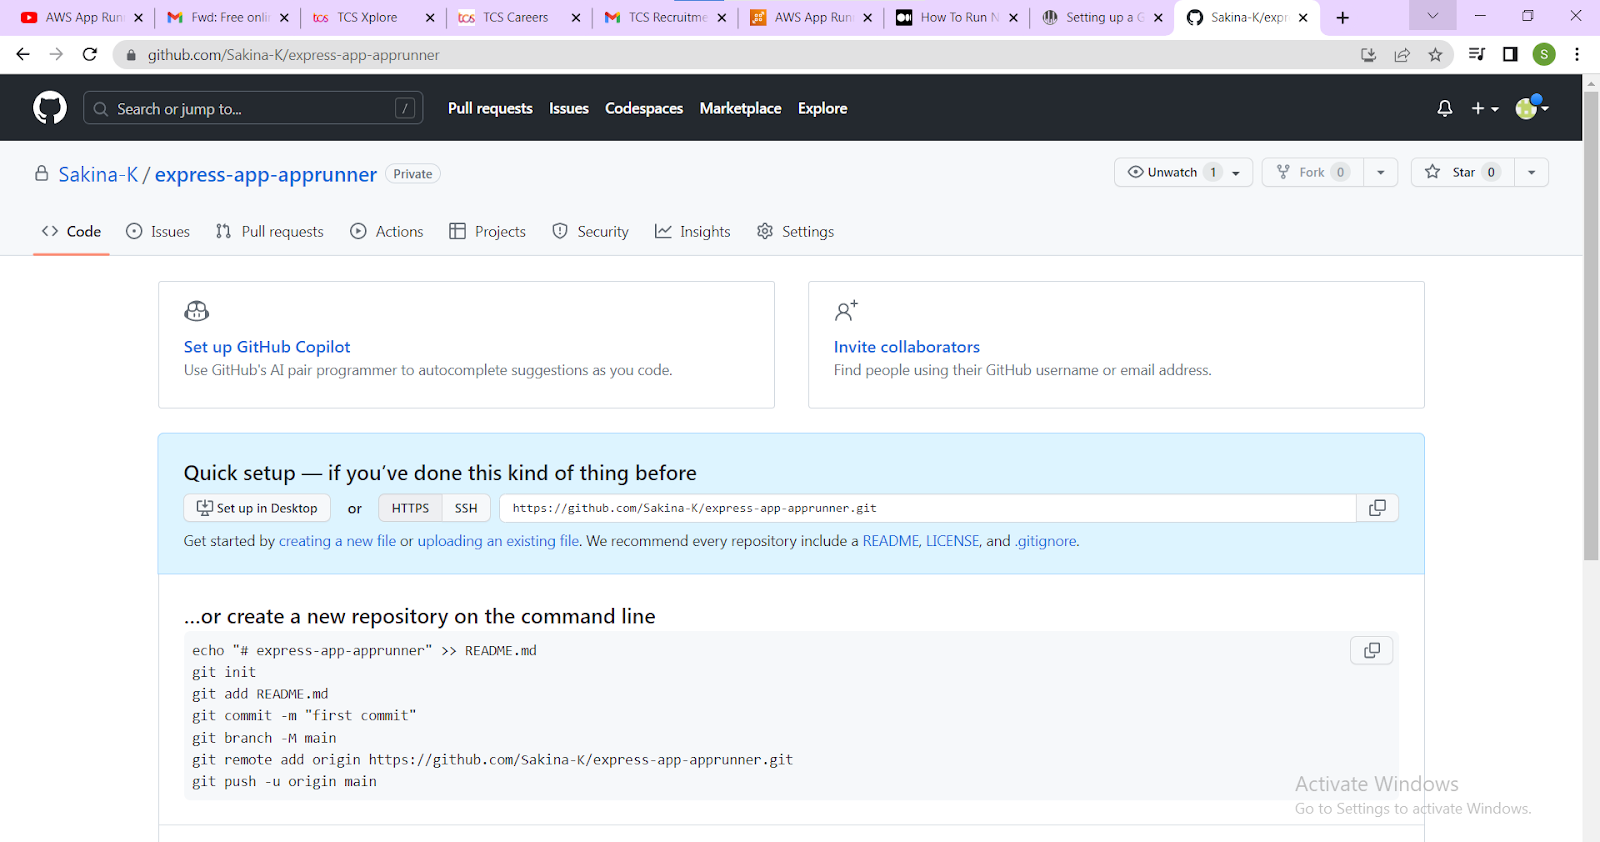Click uploading an existing file link
This screenshot has width=1600, height=842.
[x=498, y=541]
